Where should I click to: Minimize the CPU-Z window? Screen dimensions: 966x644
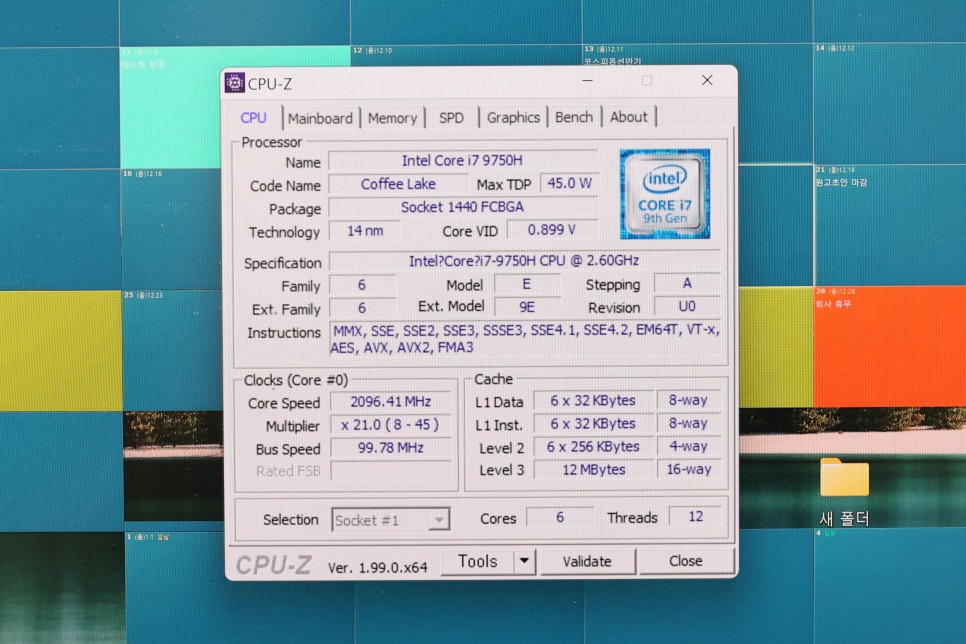tap(588, 81)
